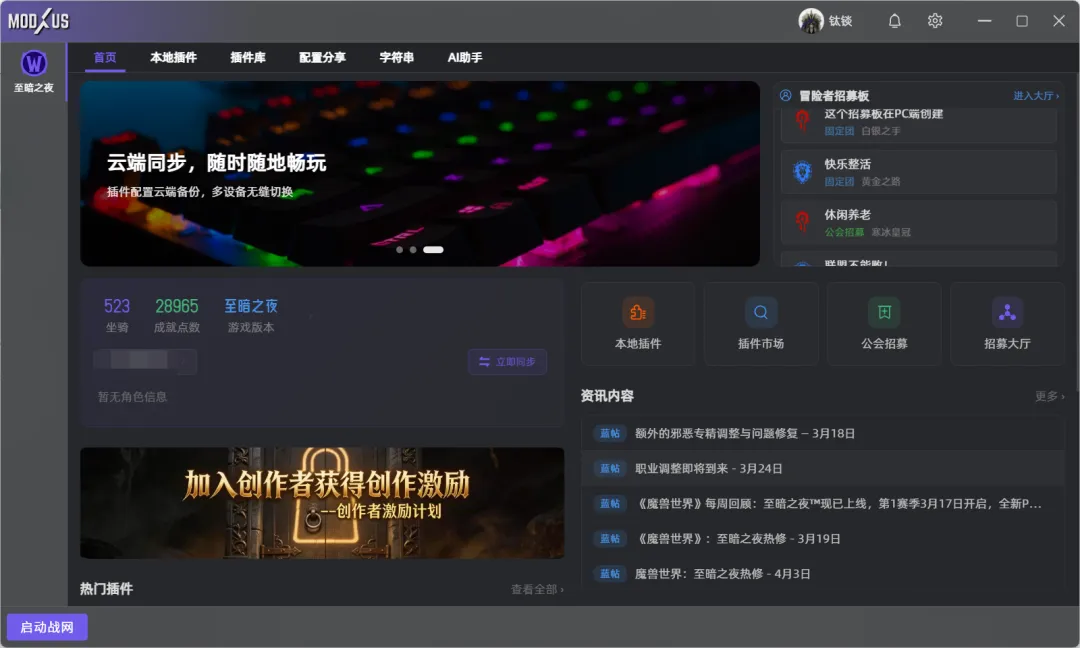Go to 字符串 tab
This screenshot has height=648, width=1080.
click(x=397, y=58)
